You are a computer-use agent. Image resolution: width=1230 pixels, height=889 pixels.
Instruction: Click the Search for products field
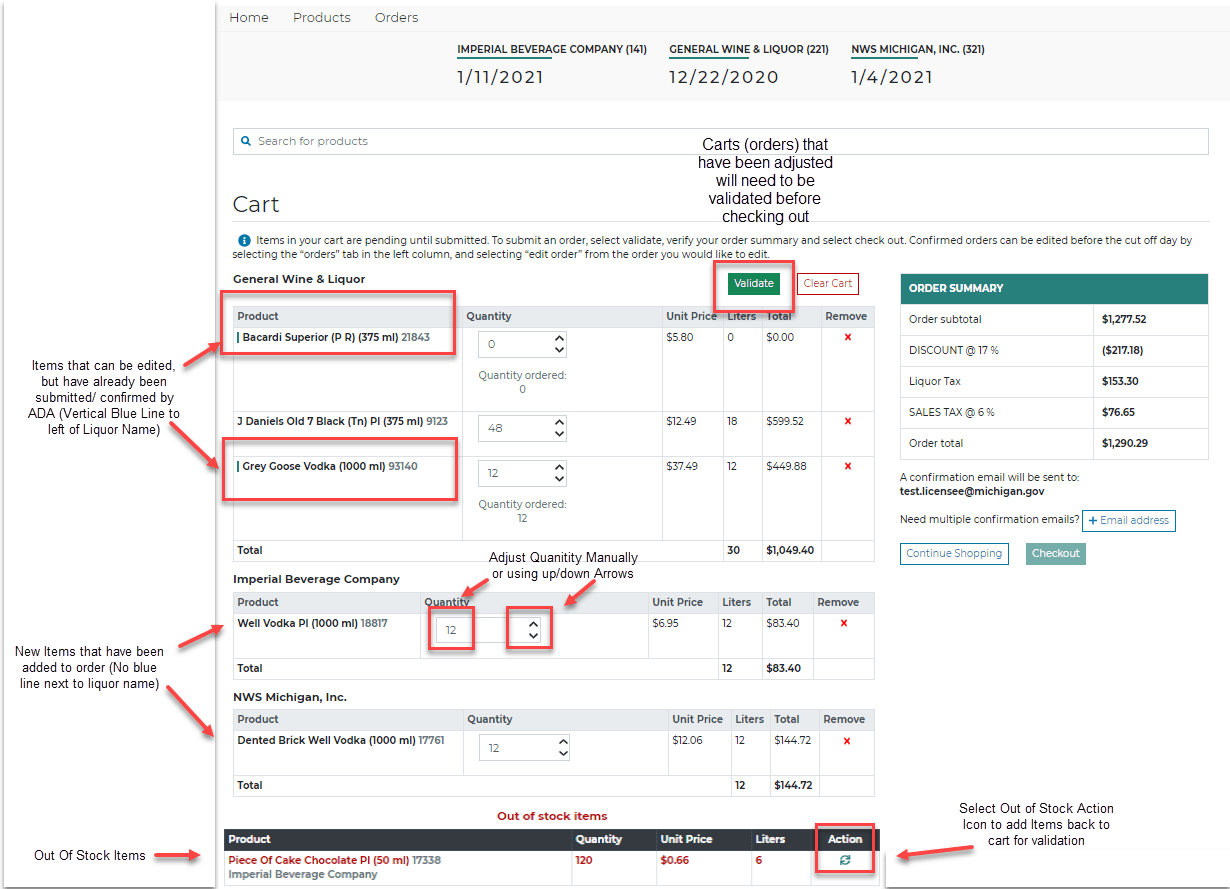tap(720, 142)
